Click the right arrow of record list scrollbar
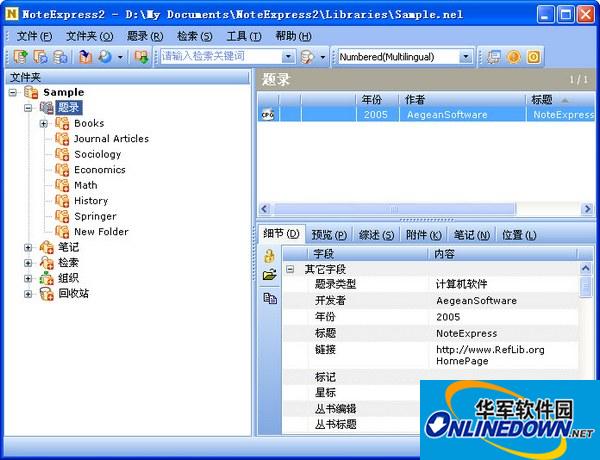Screen dimensions: 600x460 [587, 209]
